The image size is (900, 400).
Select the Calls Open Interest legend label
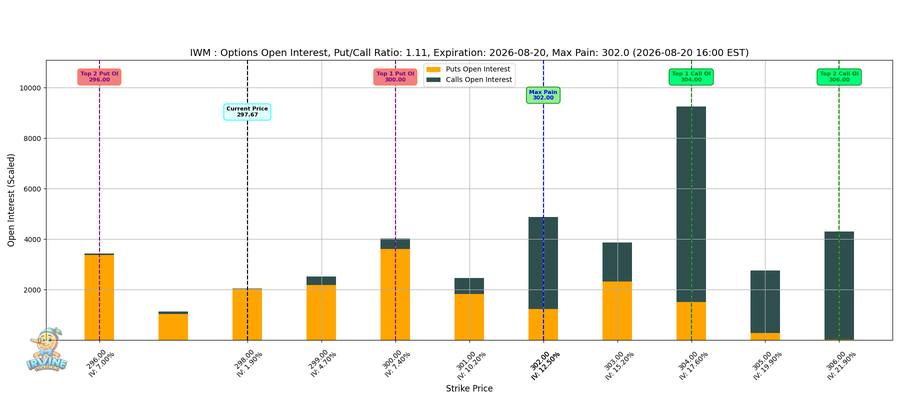[x=479, y=80]
